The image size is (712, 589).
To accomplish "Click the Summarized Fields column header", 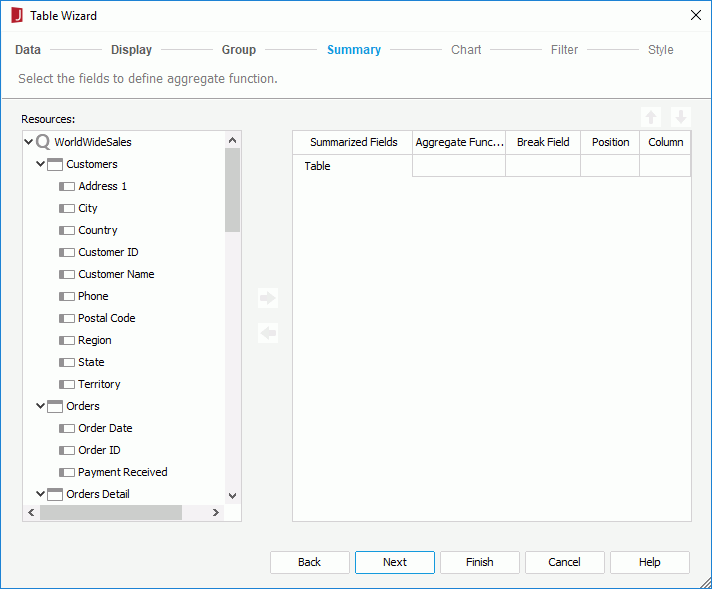I will click(x=353, y=142).
